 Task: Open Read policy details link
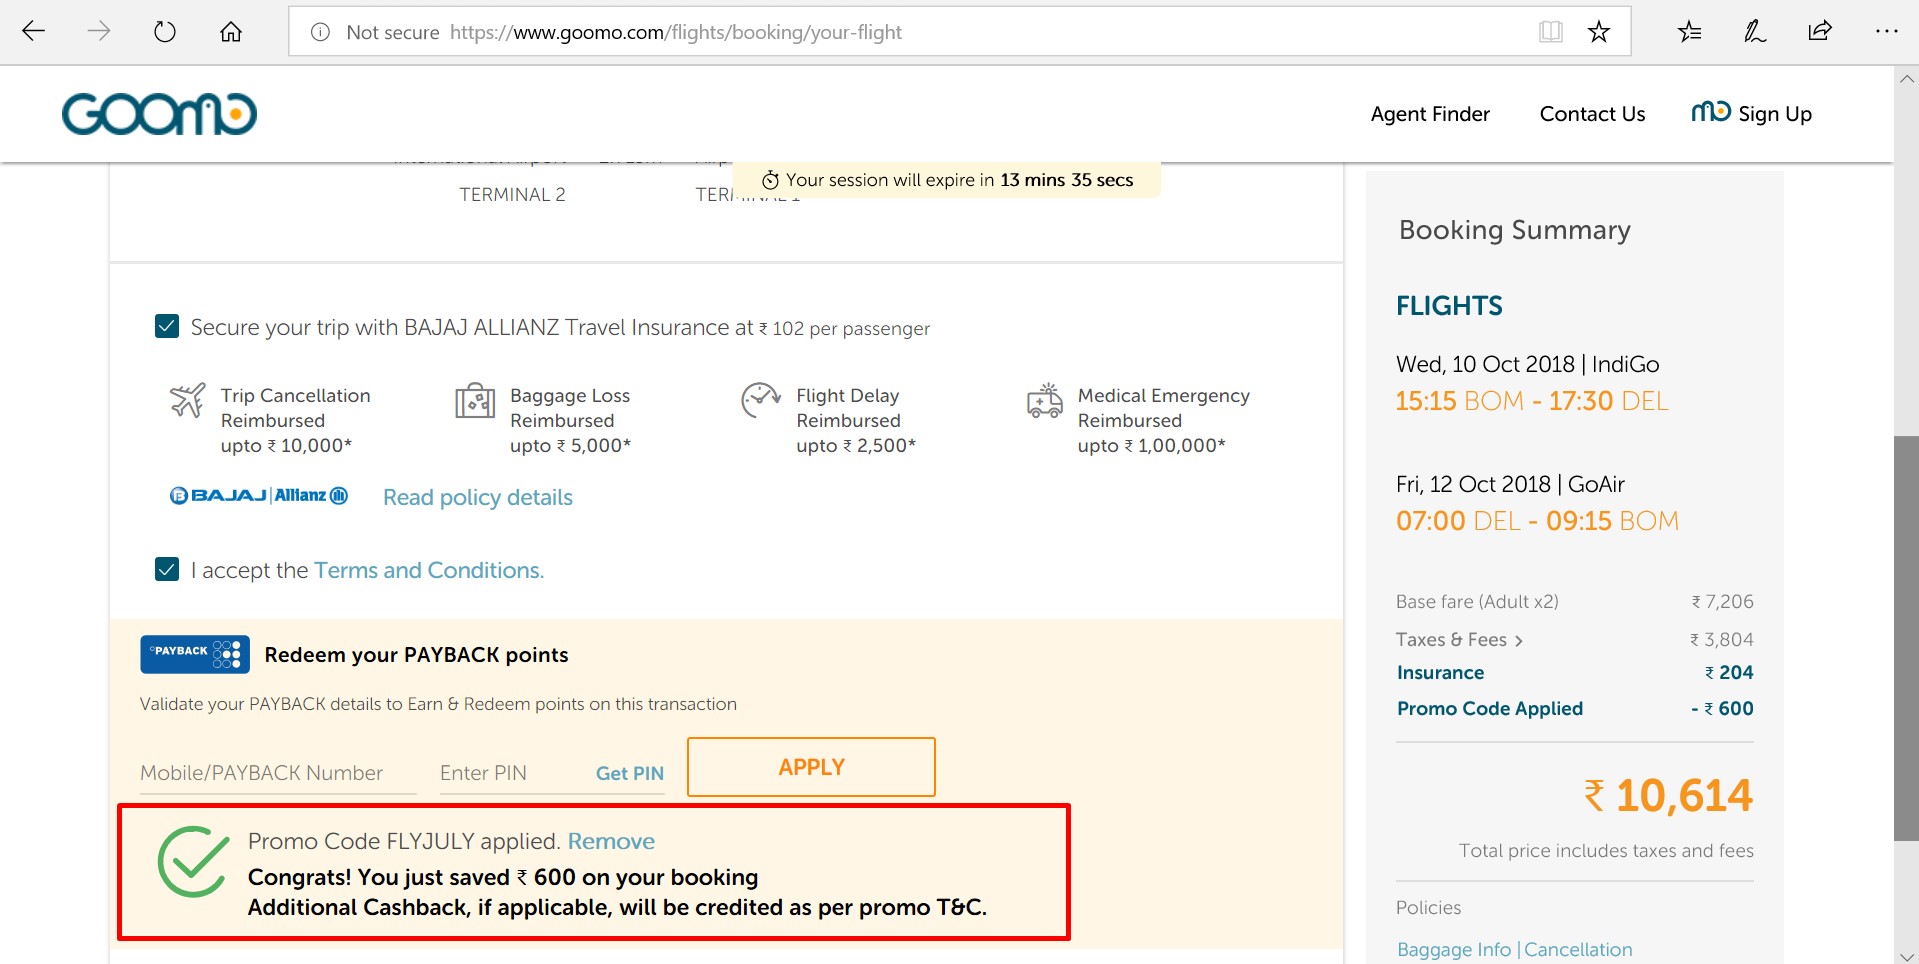pyautogui.click(x=478, y=497)
